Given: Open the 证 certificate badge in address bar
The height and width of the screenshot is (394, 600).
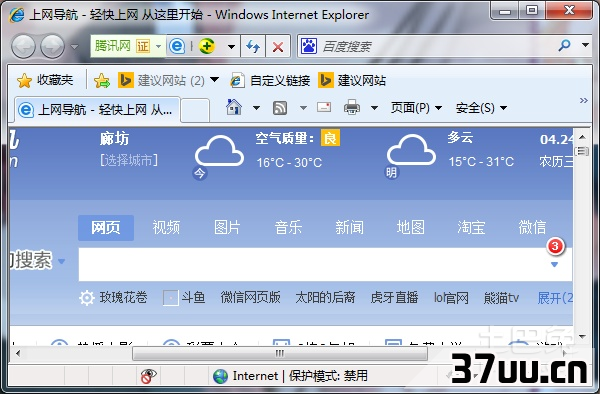Looking at the screenshot, I should pyautogui.click(x=143, y=46).
